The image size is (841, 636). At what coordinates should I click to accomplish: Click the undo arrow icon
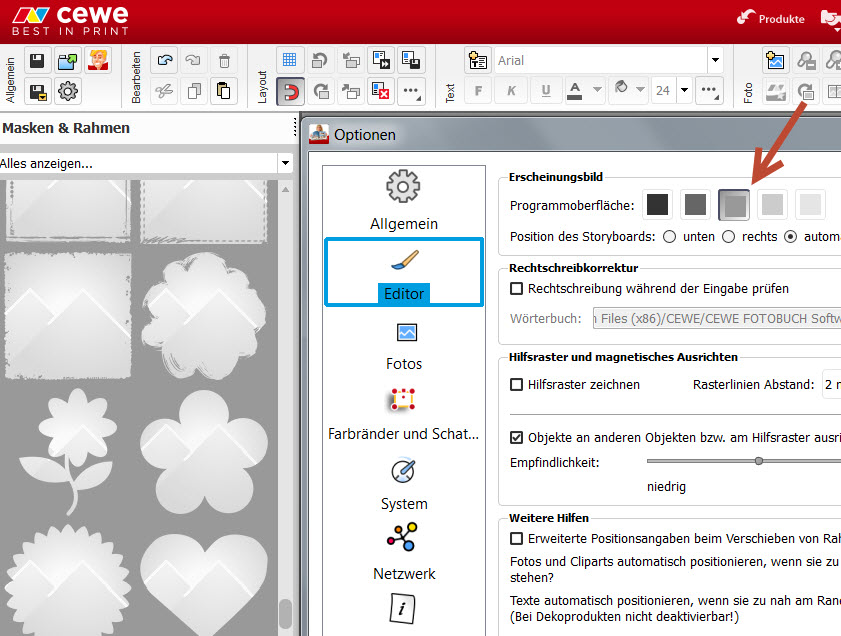coord(166,60)
